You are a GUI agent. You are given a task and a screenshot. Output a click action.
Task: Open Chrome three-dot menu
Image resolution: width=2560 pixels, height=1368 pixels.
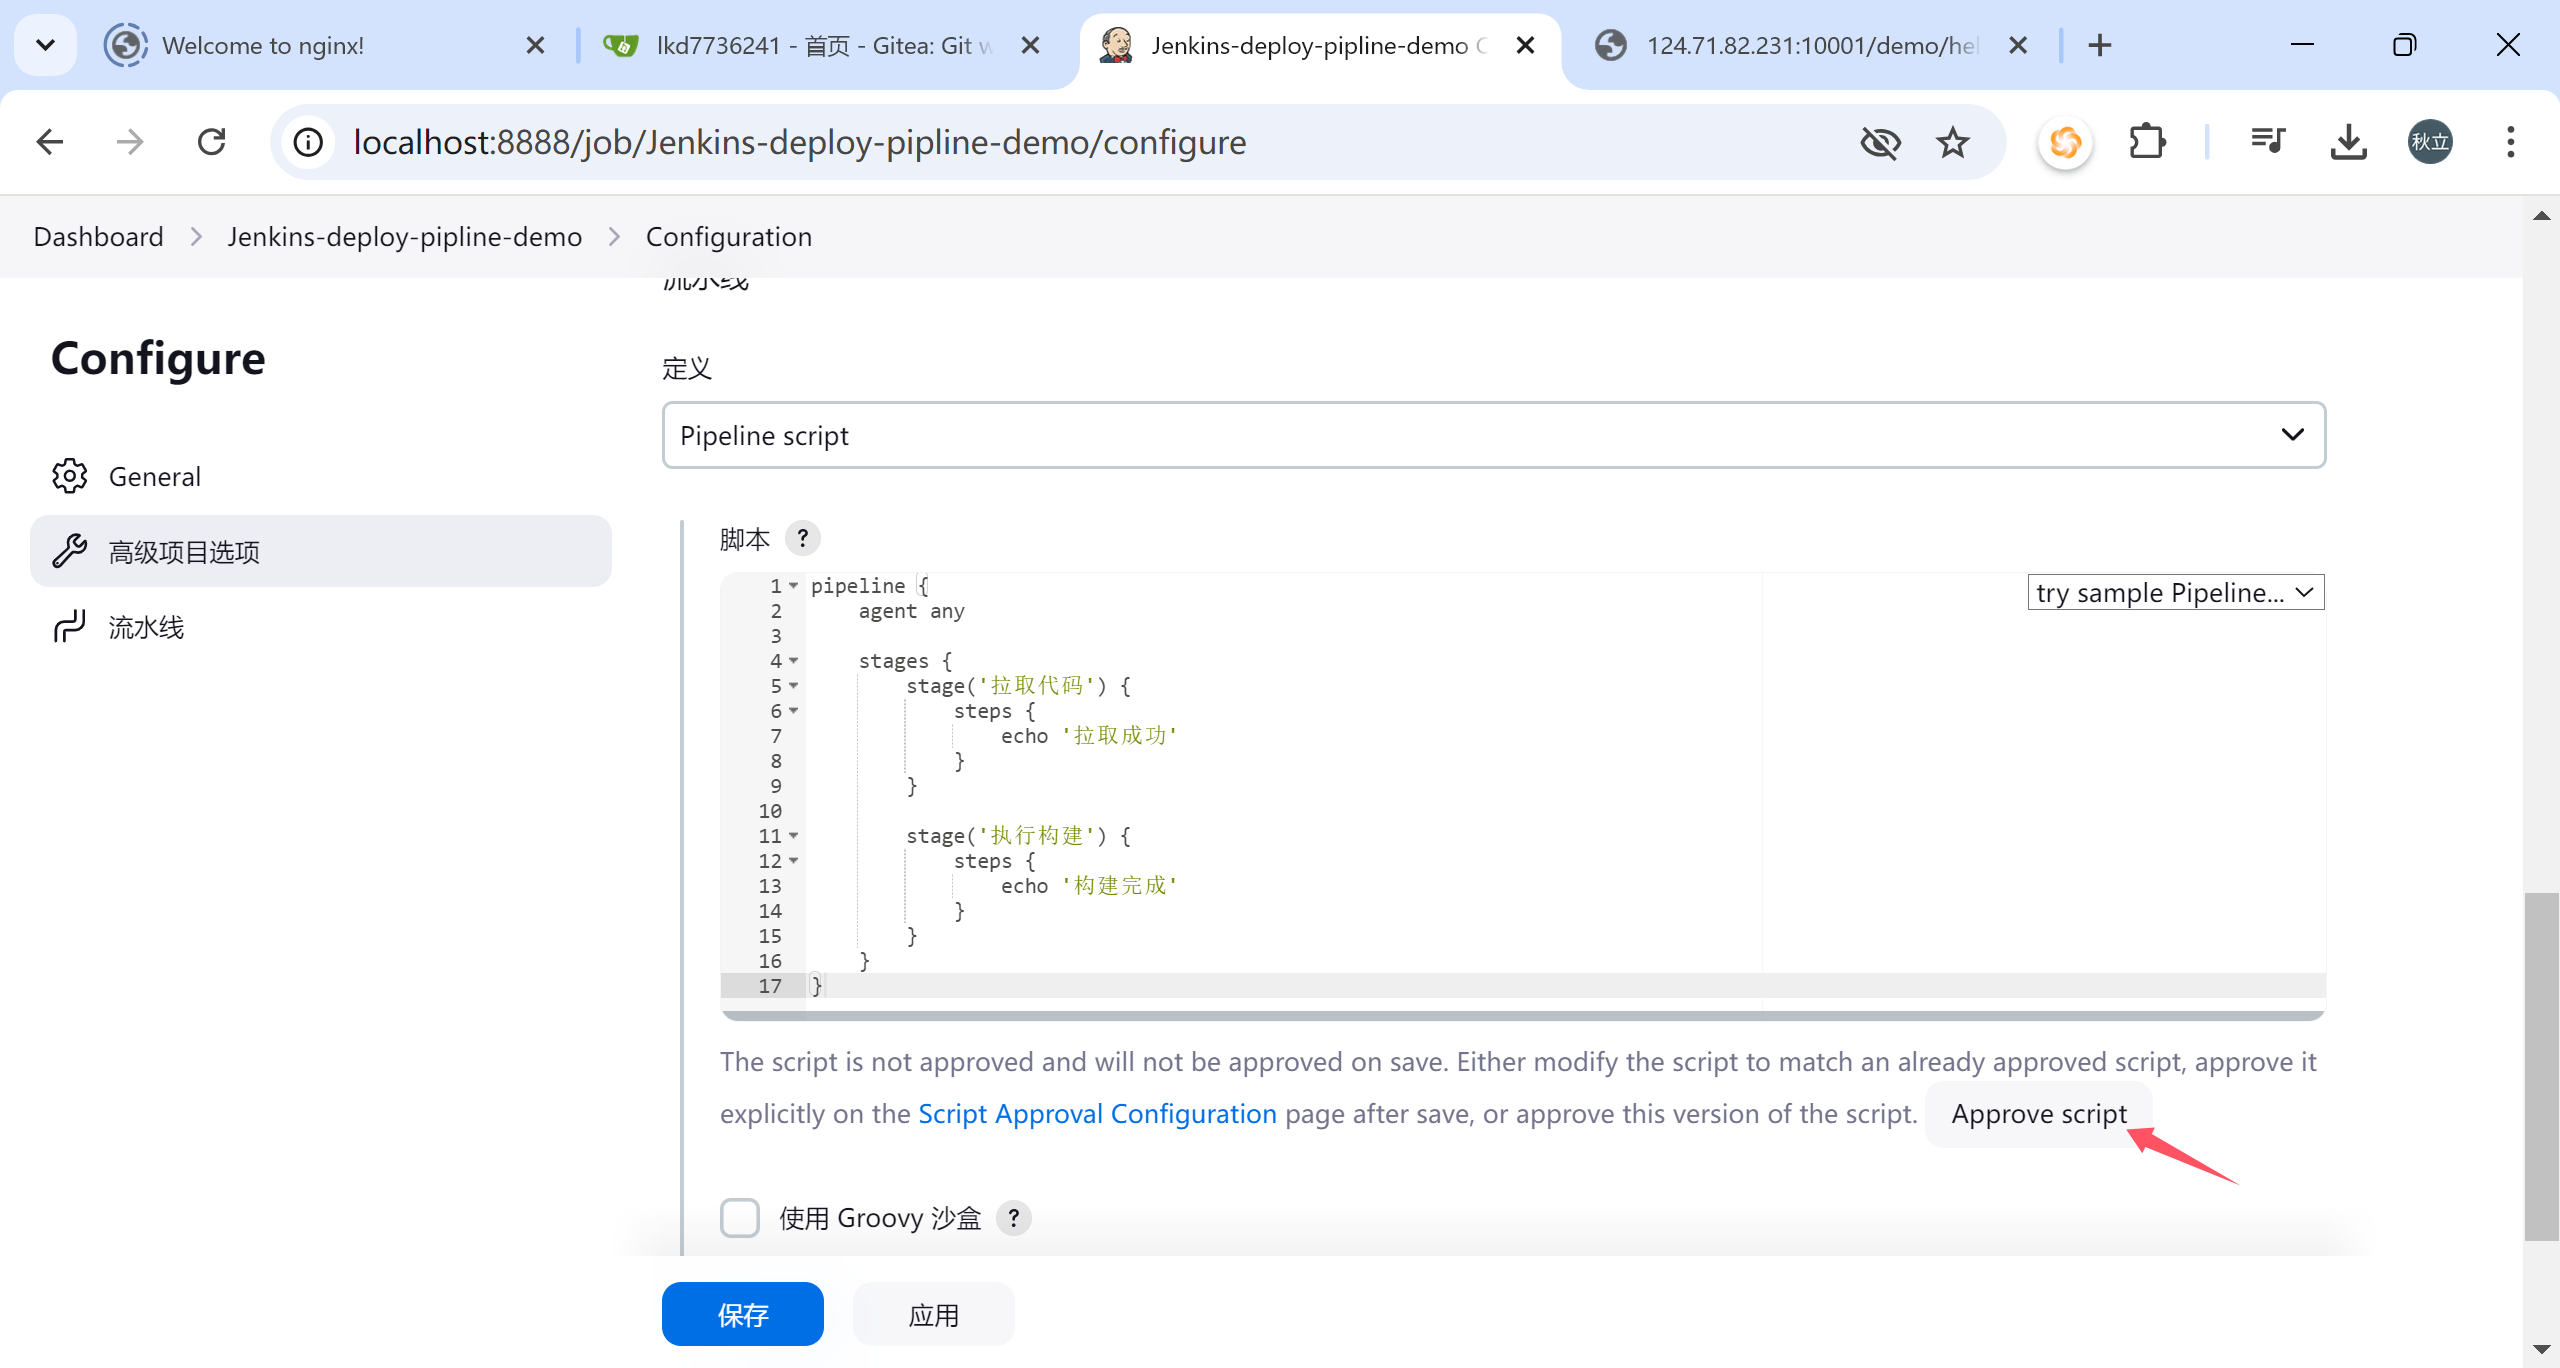(x=2510, y=142)
